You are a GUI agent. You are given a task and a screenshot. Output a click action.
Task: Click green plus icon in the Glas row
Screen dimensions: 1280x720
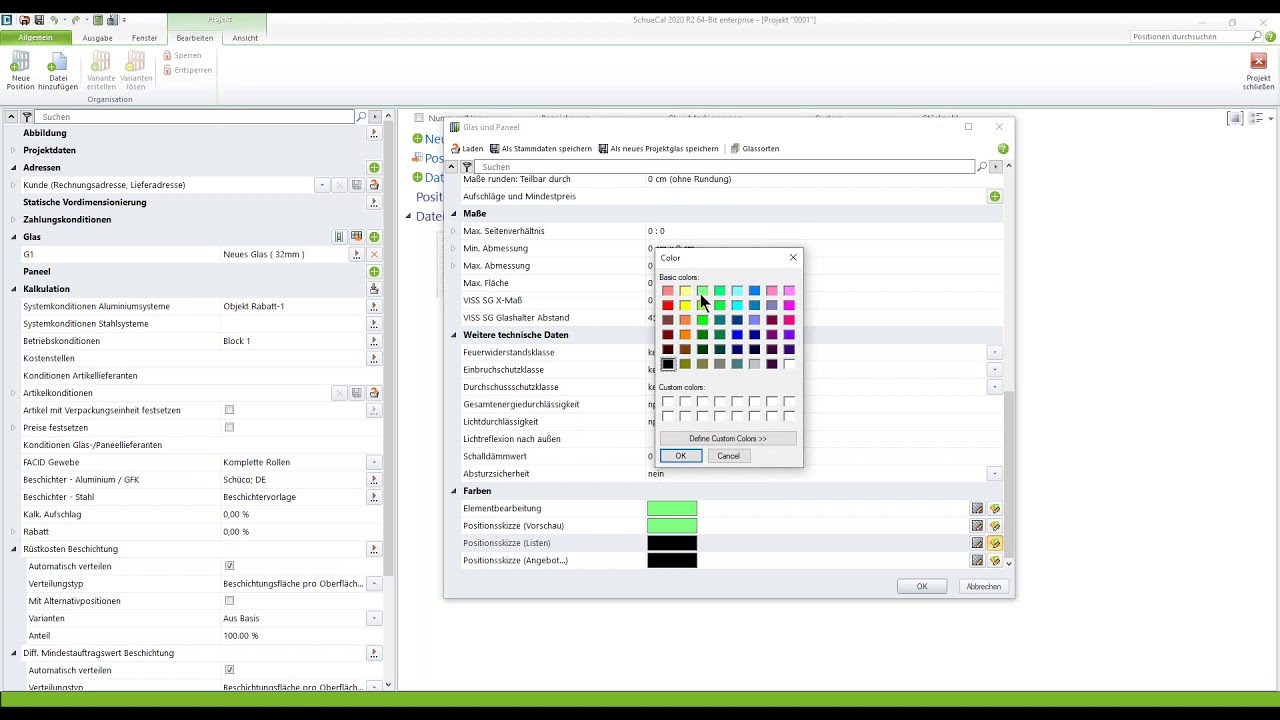point(374,237)
